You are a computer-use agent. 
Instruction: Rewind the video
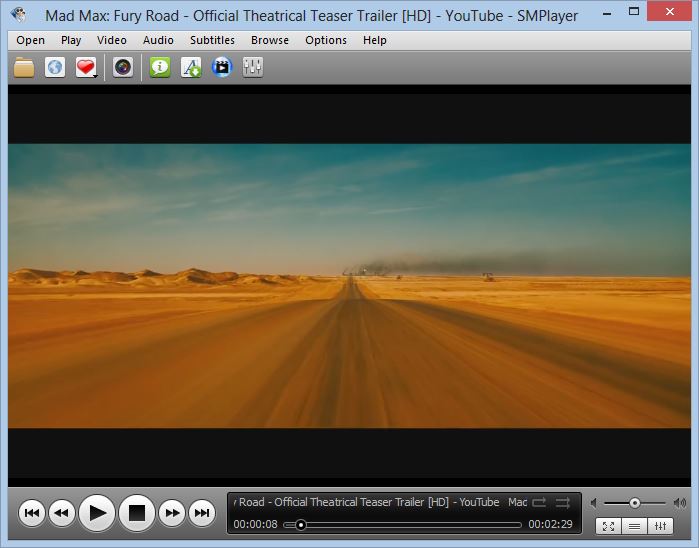pyautogui.click(x=62, y=513)
